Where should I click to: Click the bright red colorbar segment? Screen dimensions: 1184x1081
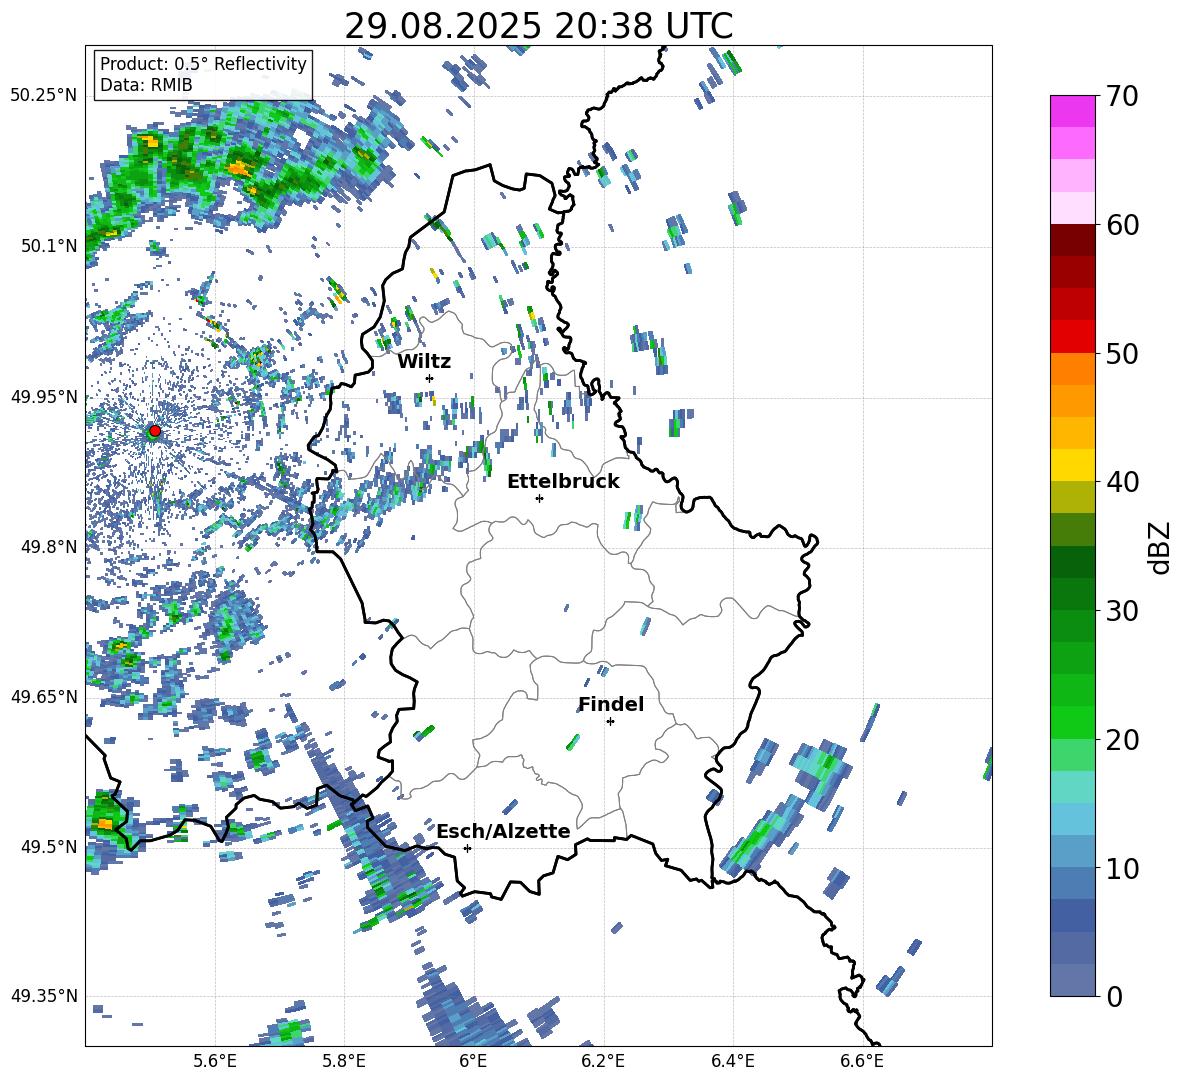1072,337
